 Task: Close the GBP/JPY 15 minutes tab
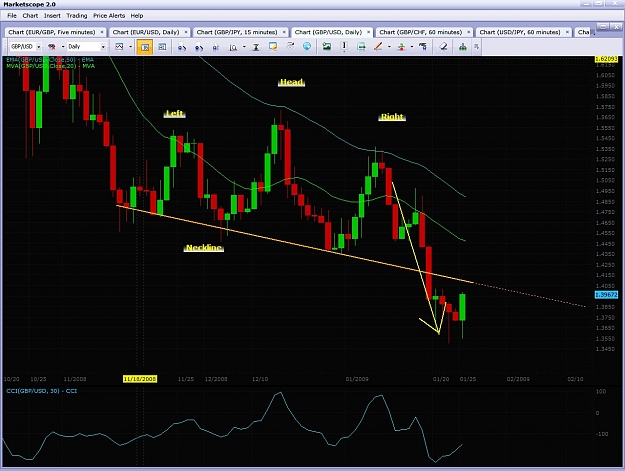click(284, 32)
